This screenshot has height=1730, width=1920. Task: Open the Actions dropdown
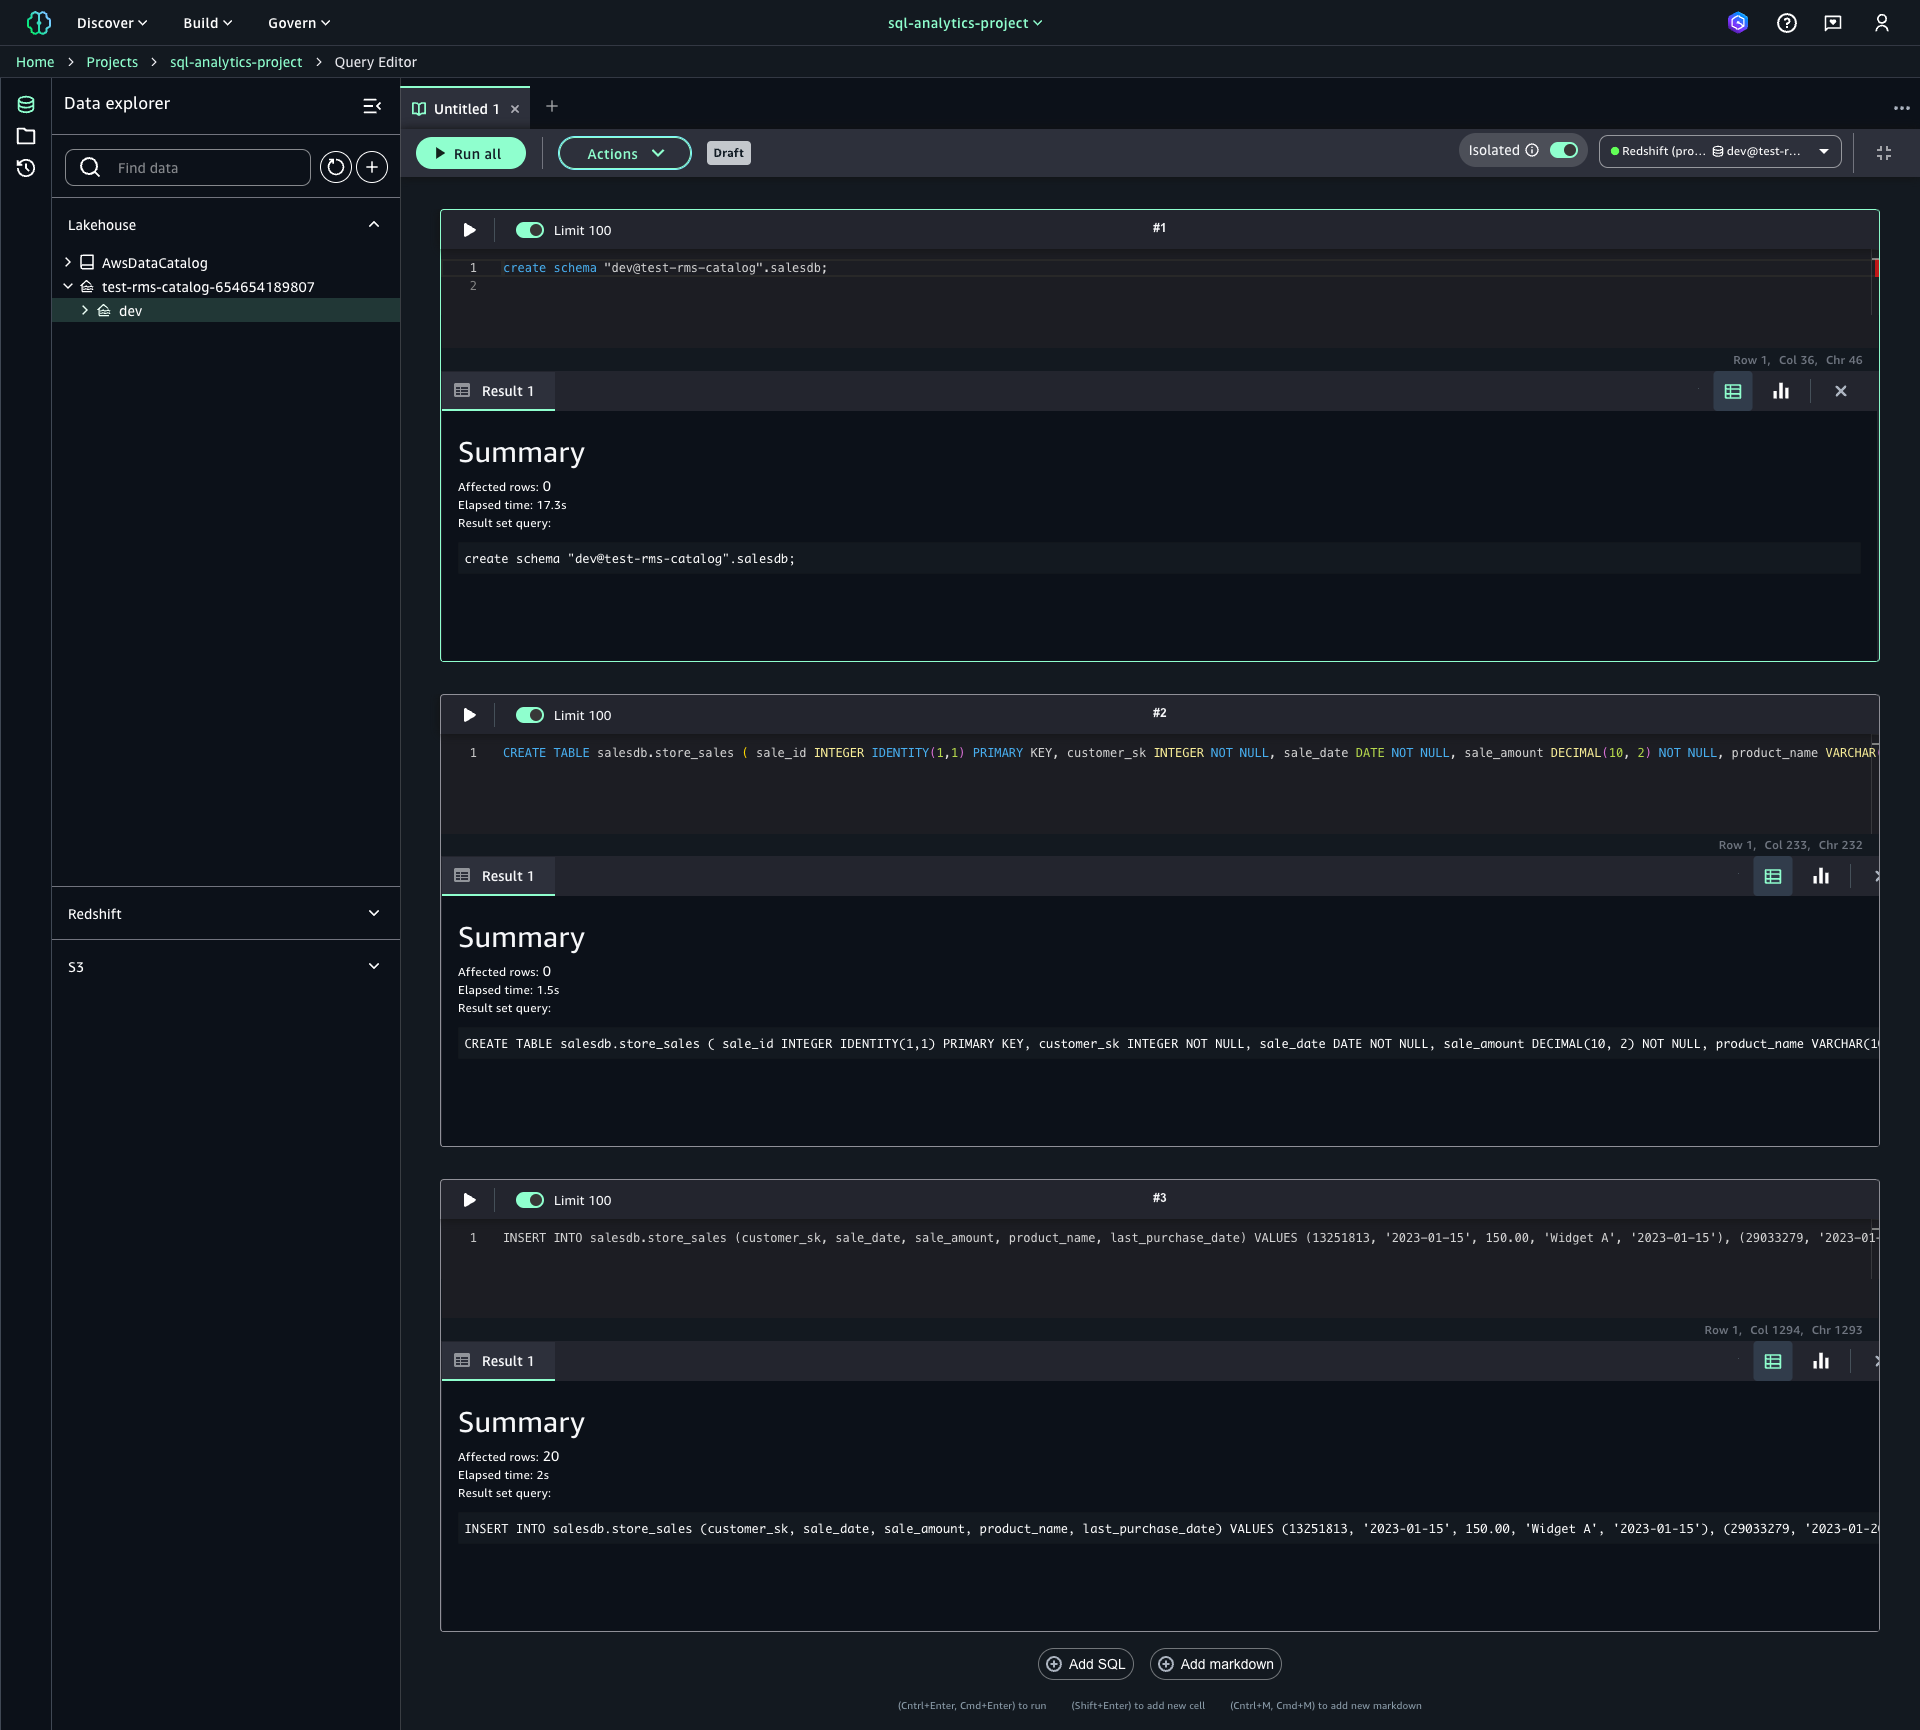[624, 153]
